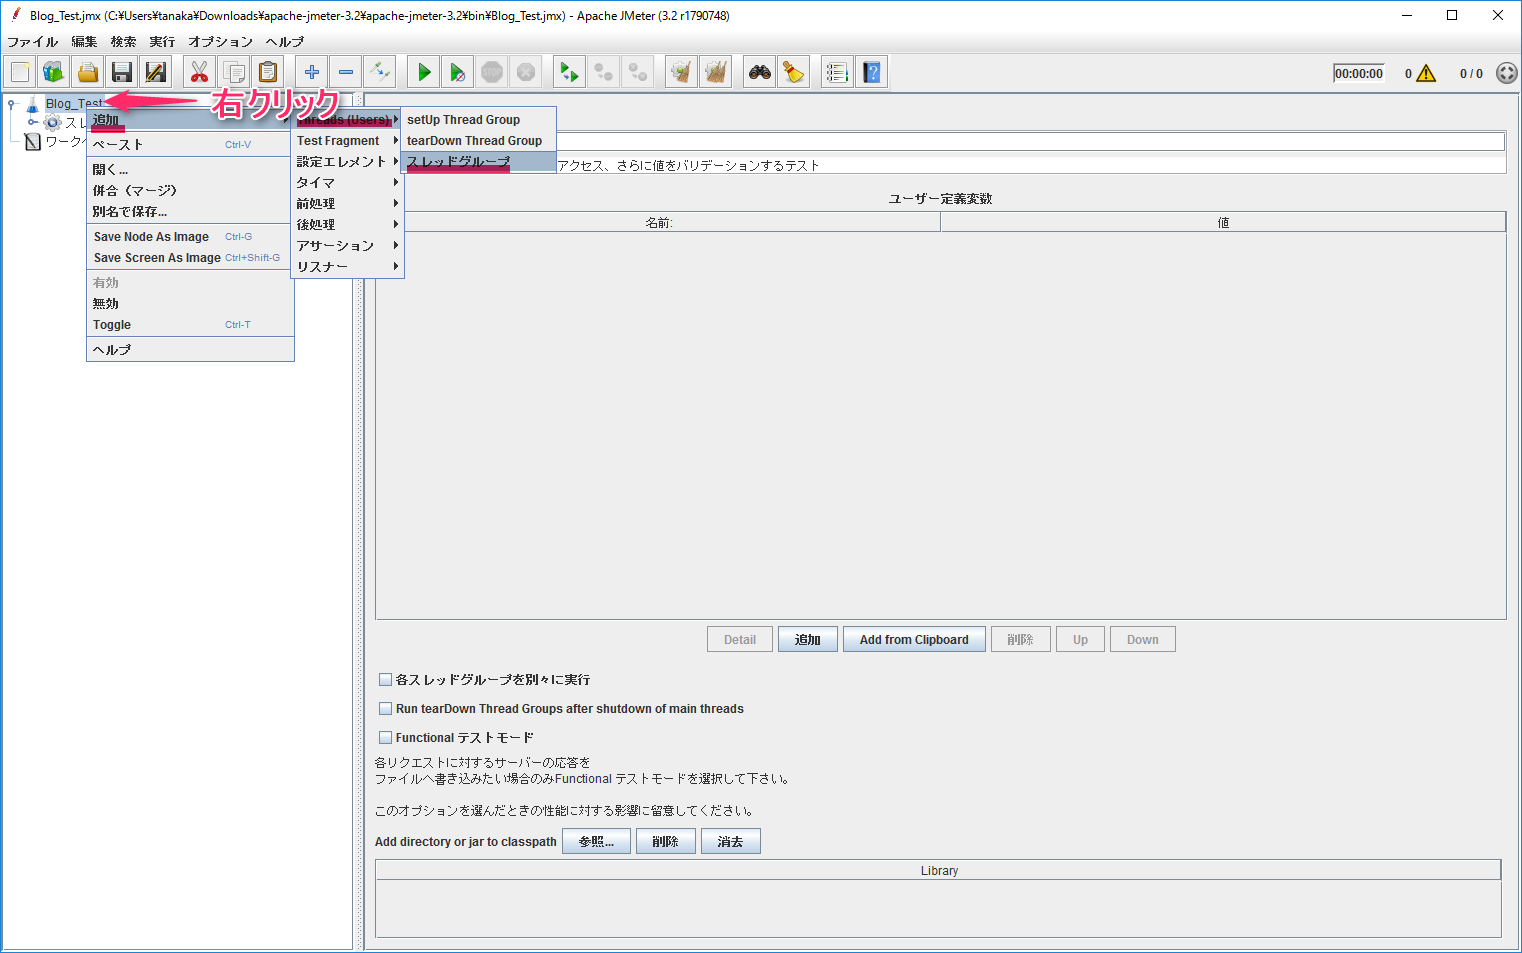Open the Function Helper list icon
Screen dimensions: 1522x953
point(838,72)
